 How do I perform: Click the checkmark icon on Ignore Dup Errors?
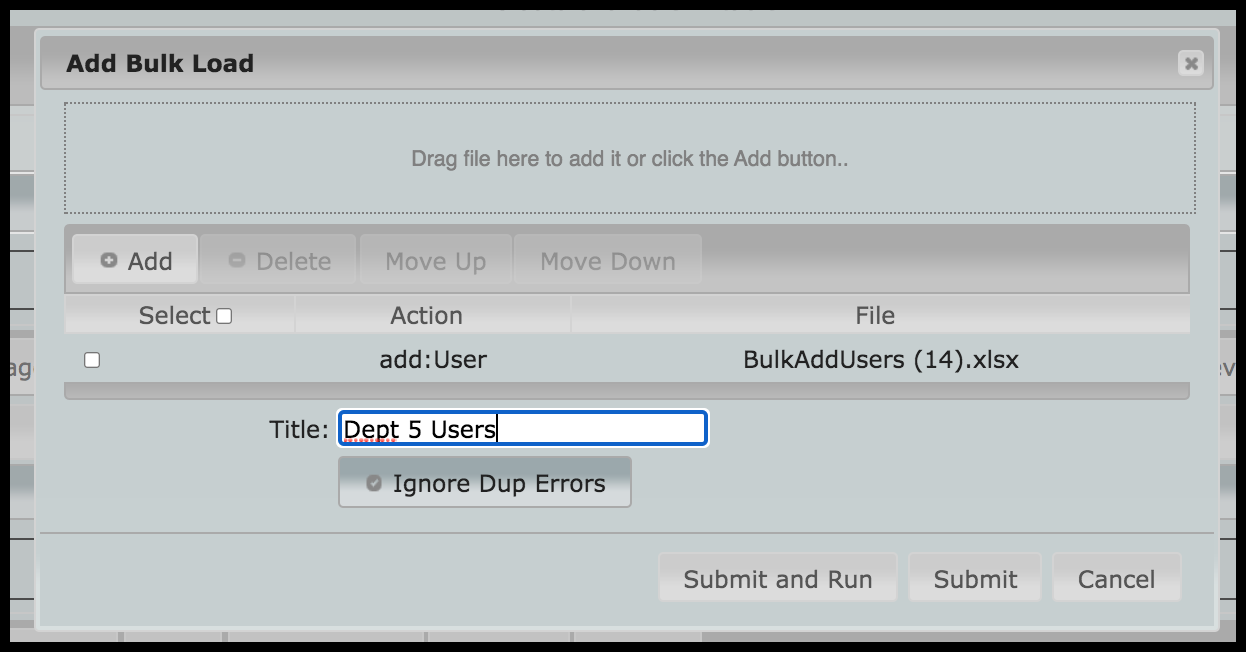(x=374, y=483)
